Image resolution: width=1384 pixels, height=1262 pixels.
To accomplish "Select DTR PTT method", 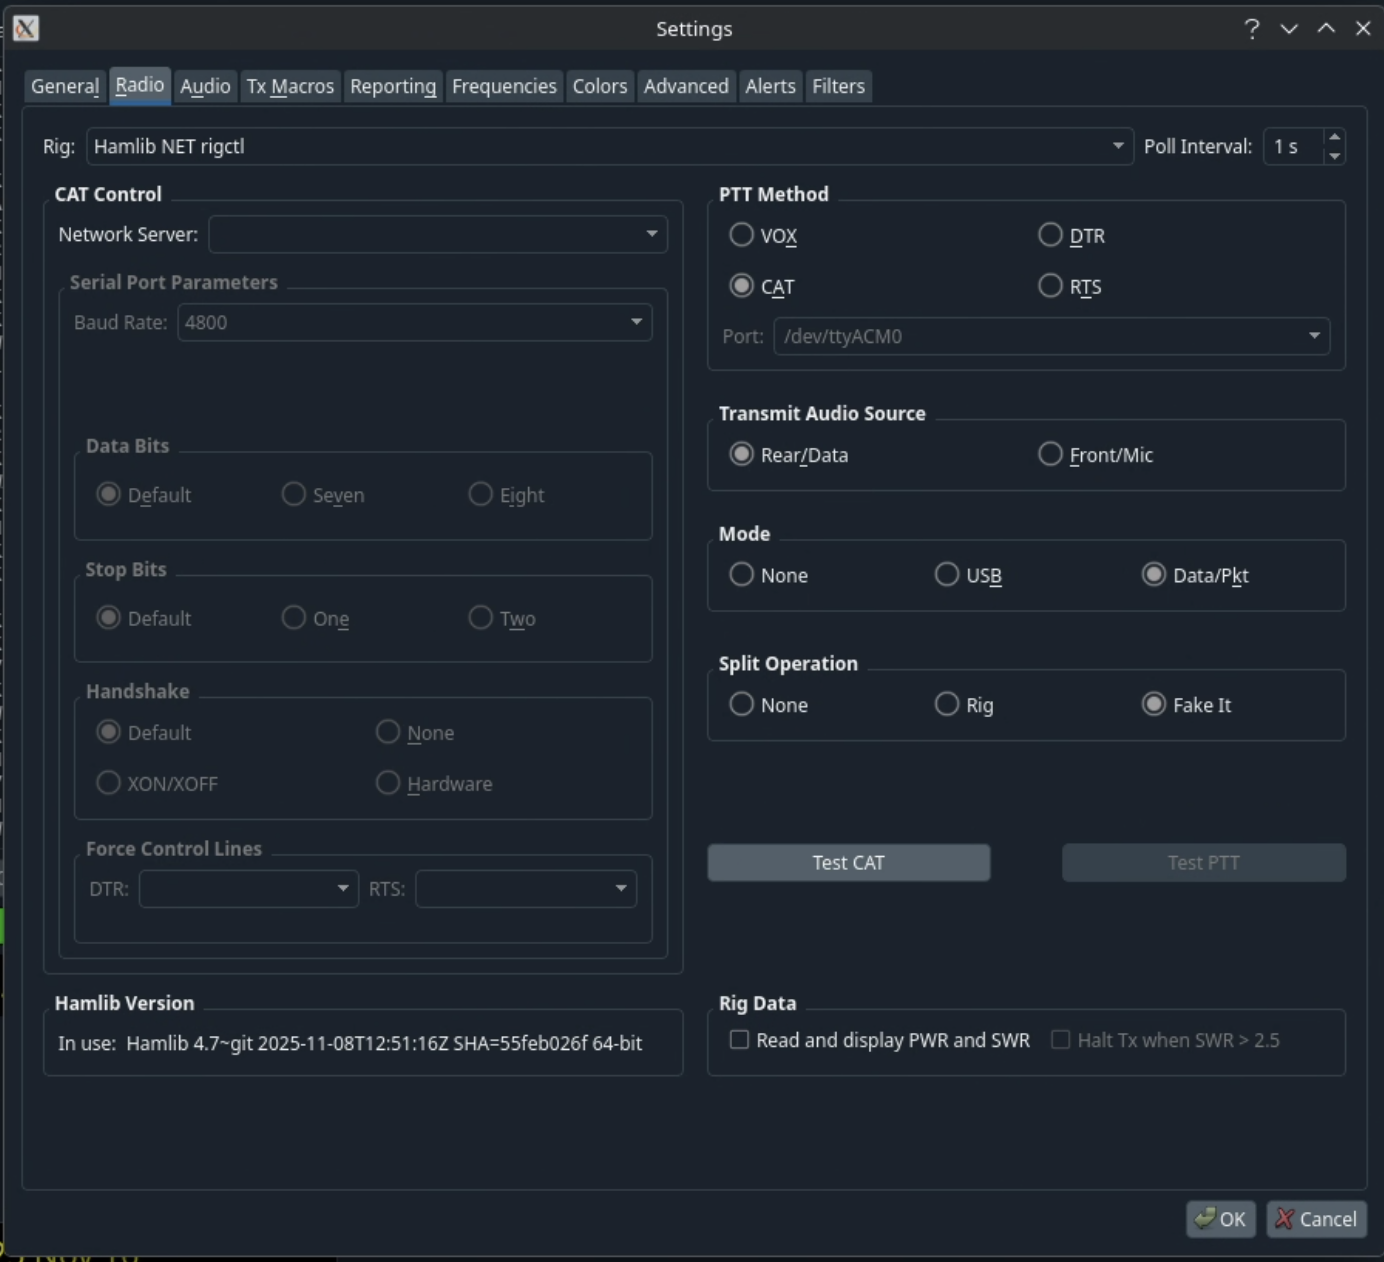I will tap(1050, 235).
